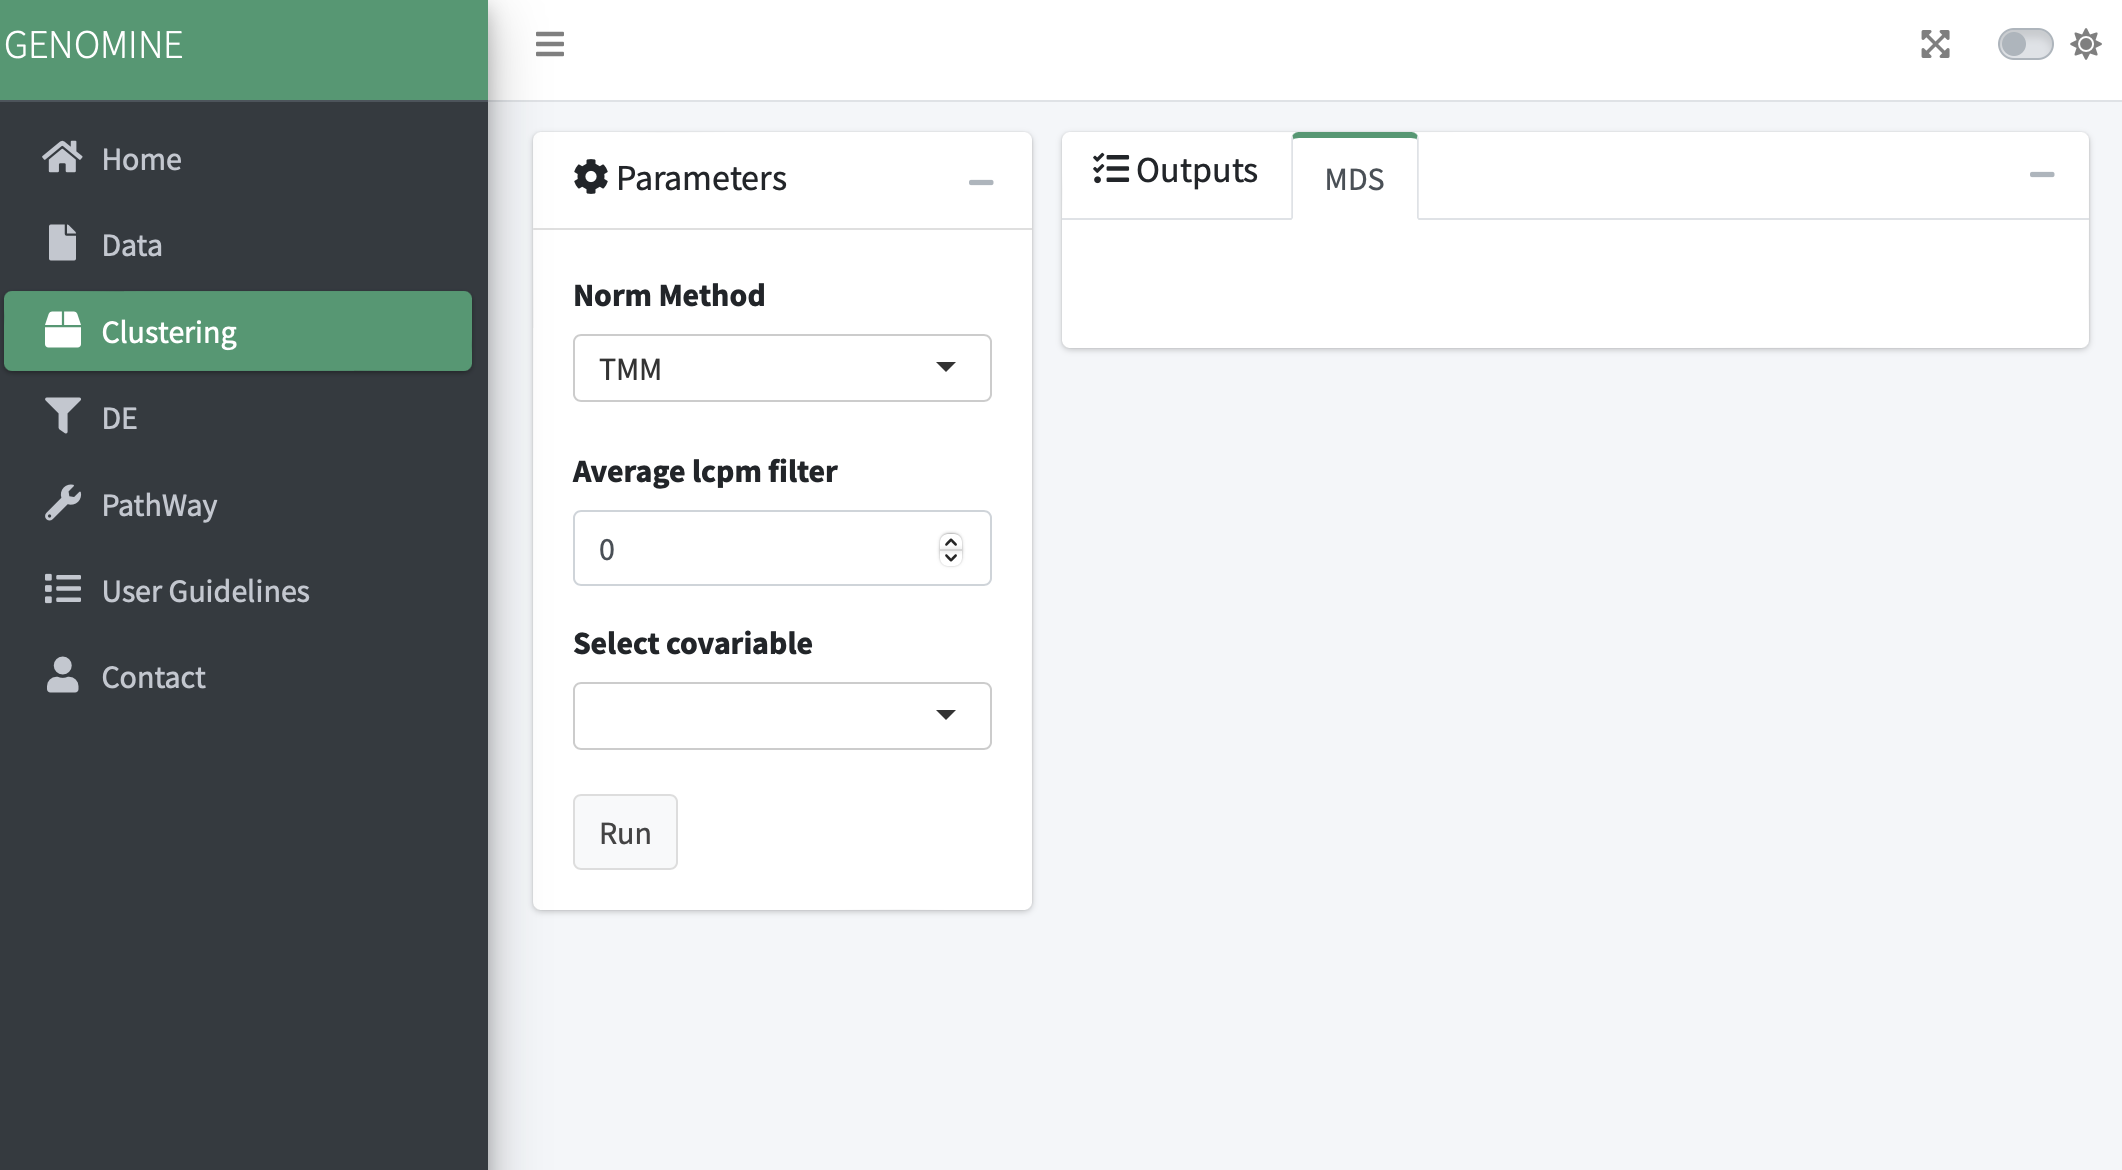Toggle the fullscreen expand button
2122x1170 pixels.
click(x=1936, y=45)
